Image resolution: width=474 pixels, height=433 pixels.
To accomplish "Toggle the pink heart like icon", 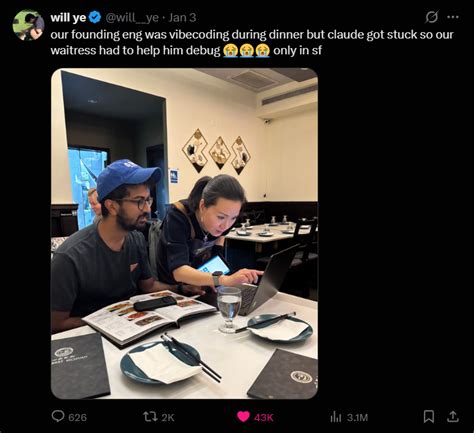I will coord(243,417).
